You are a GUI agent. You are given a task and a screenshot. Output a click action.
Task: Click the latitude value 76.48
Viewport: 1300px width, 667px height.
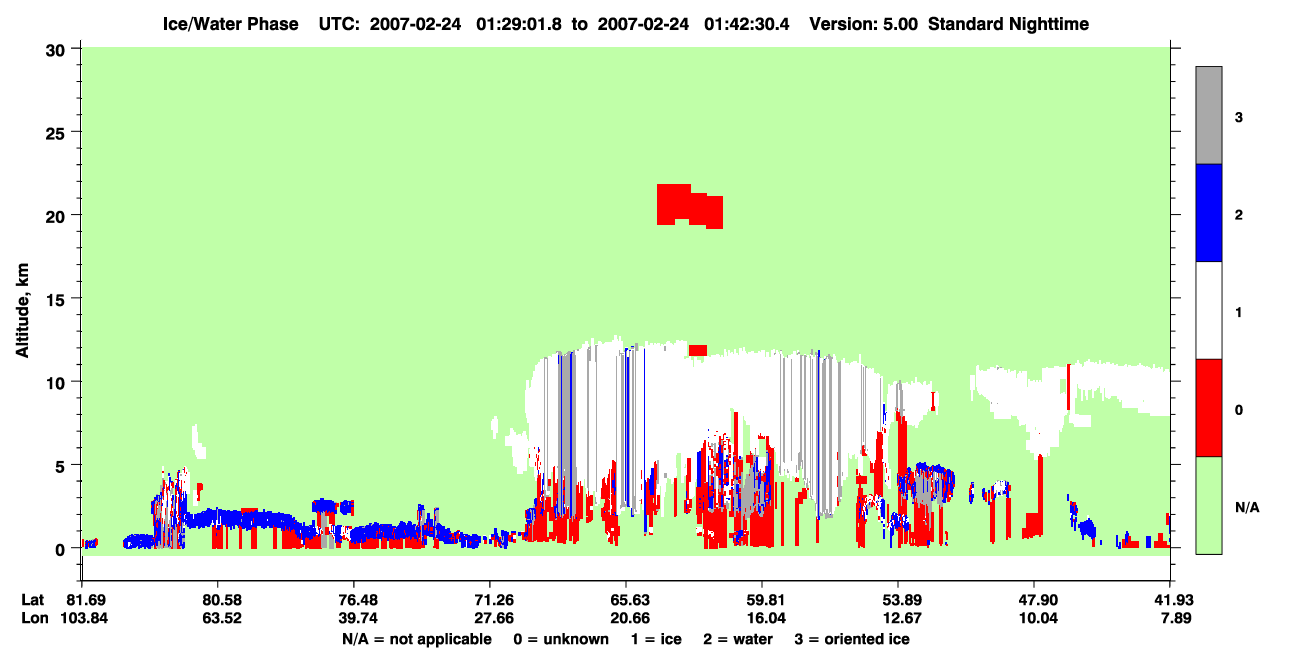point(353,600)
